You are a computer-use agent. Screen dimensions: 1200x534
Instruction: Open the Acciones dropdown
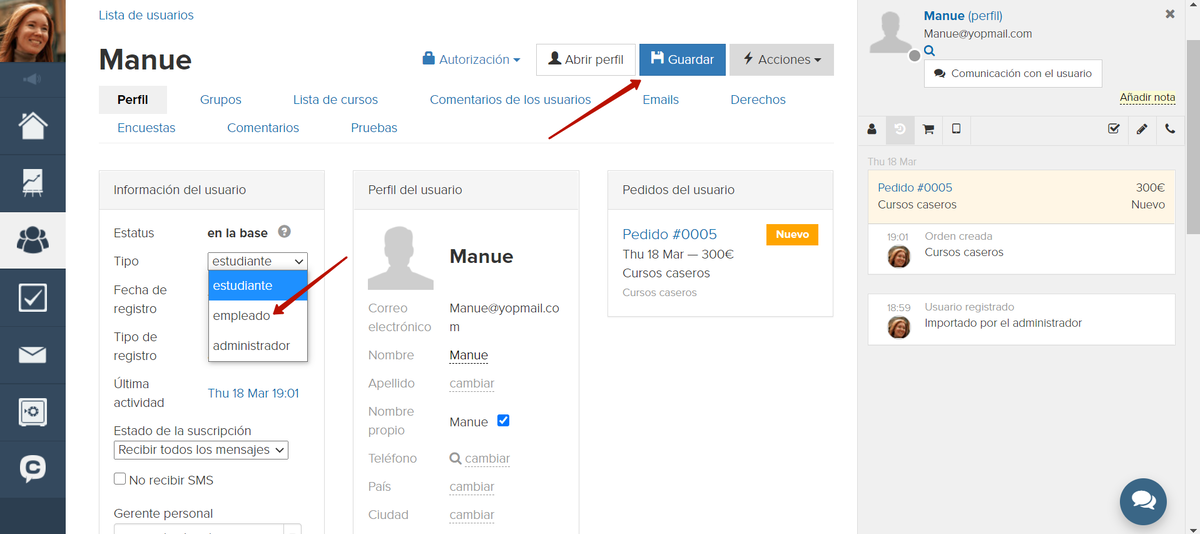(781, 59)
